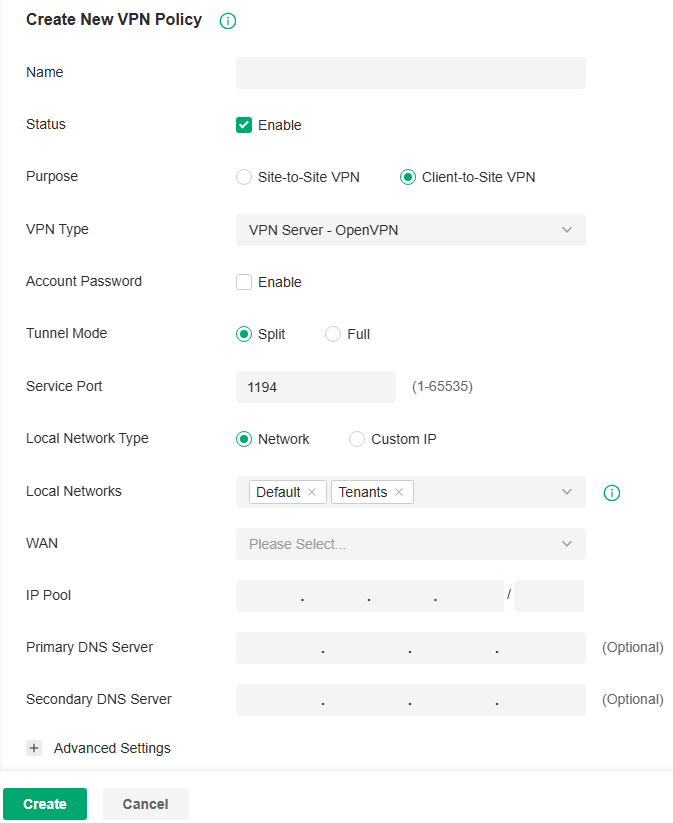Click the Create button

point(44,803)
